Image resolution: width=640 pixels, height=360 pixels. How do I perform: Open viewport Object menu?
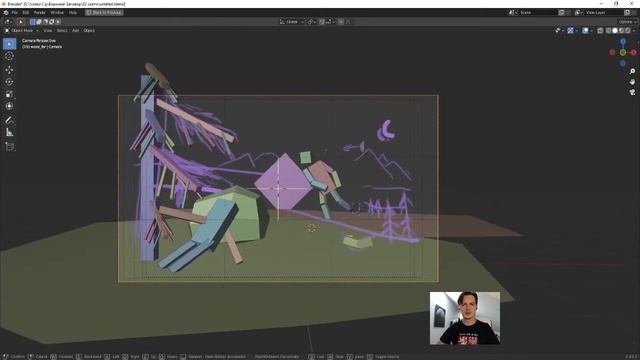coord(89,31)
